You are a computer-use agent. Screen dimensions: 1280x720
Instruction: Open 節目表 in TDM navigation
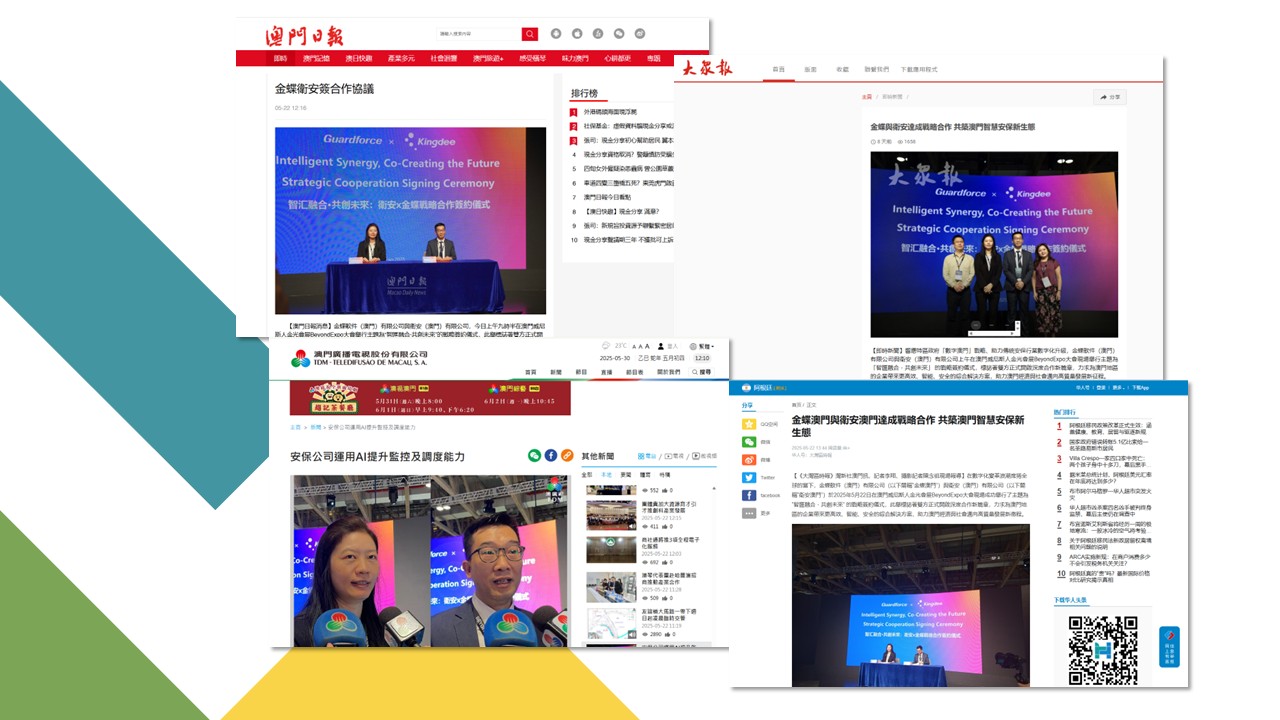[634, 371]
